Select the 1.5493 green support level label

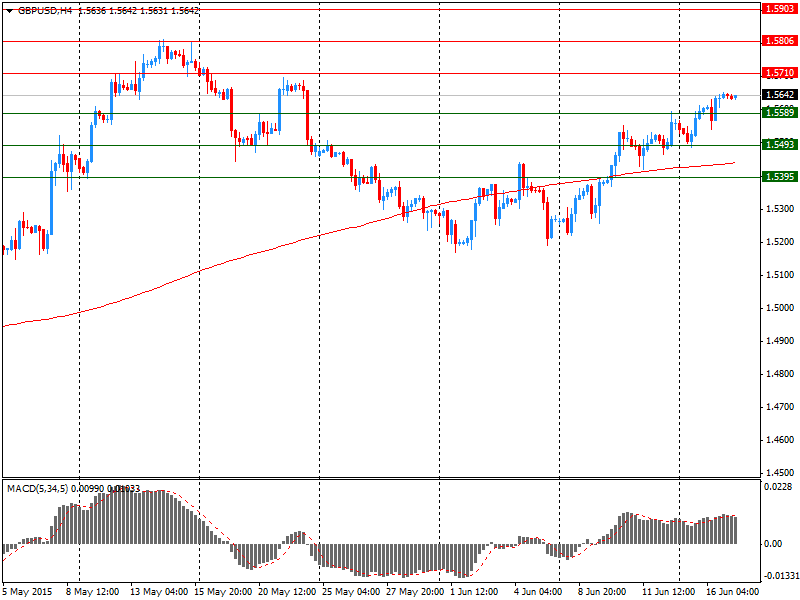780,145
